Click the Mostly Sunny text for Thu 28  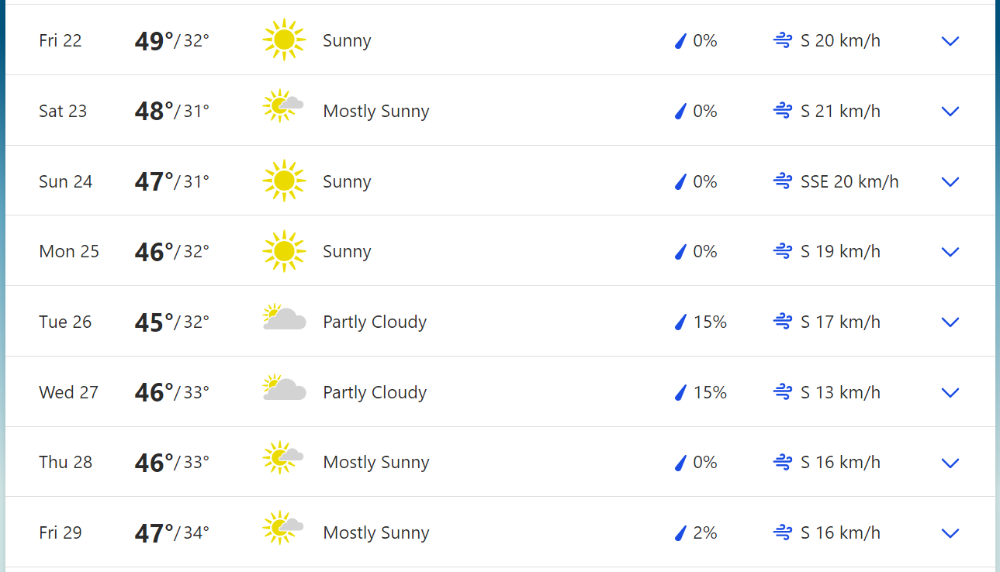[x=376, y=462]
